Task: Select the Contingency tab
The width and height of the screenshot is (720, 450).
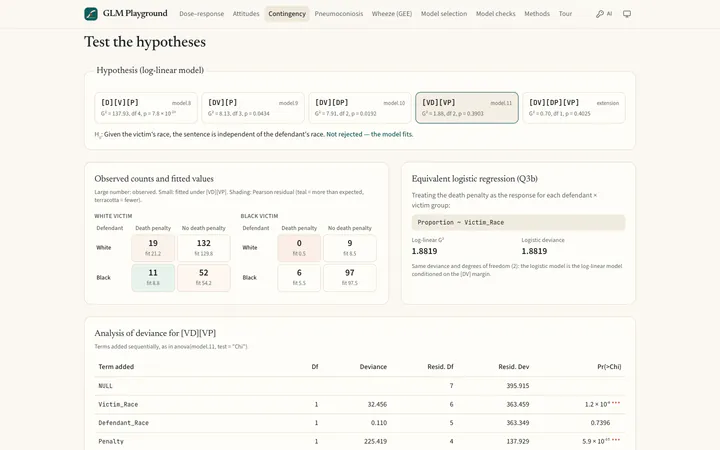Action: click(x=287, y=14)
